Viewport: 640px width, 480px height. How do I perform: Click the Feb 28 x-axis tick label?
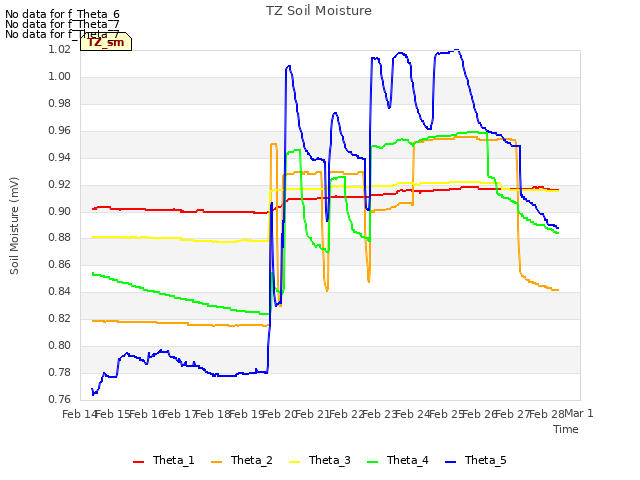coord(546,414)
